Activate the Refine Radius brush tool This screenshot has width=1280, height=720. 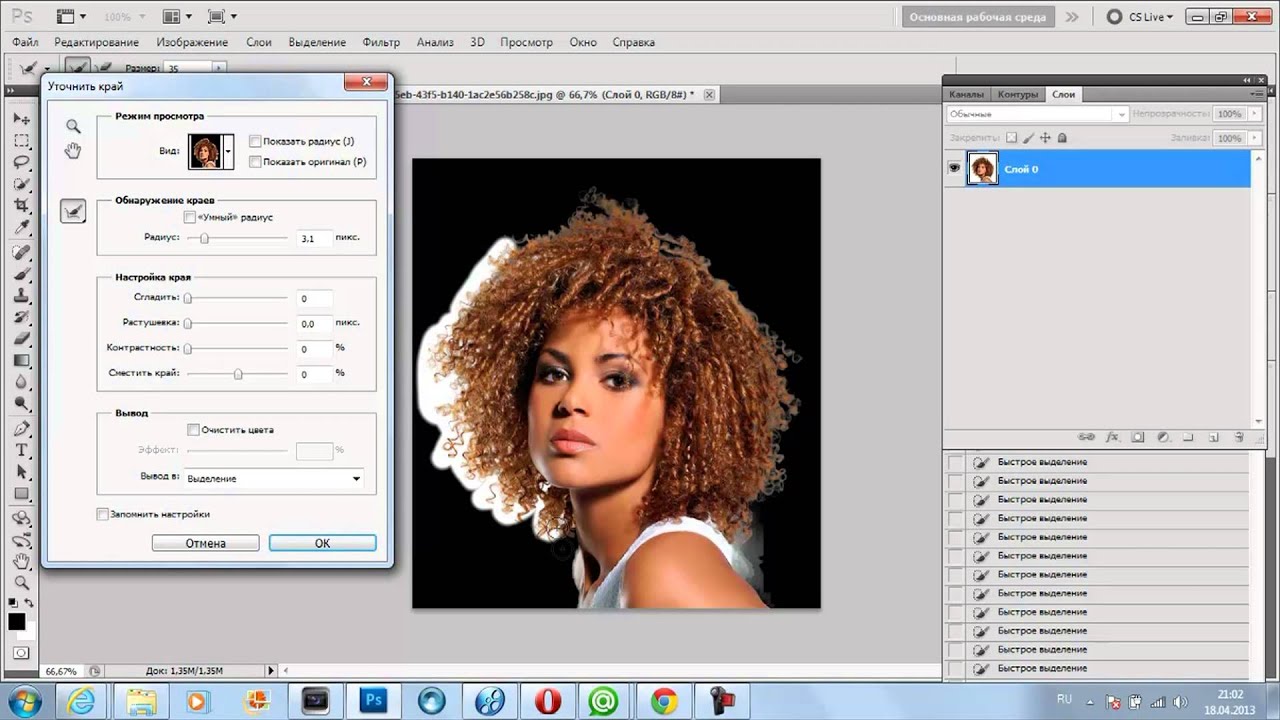pos(73,211)
